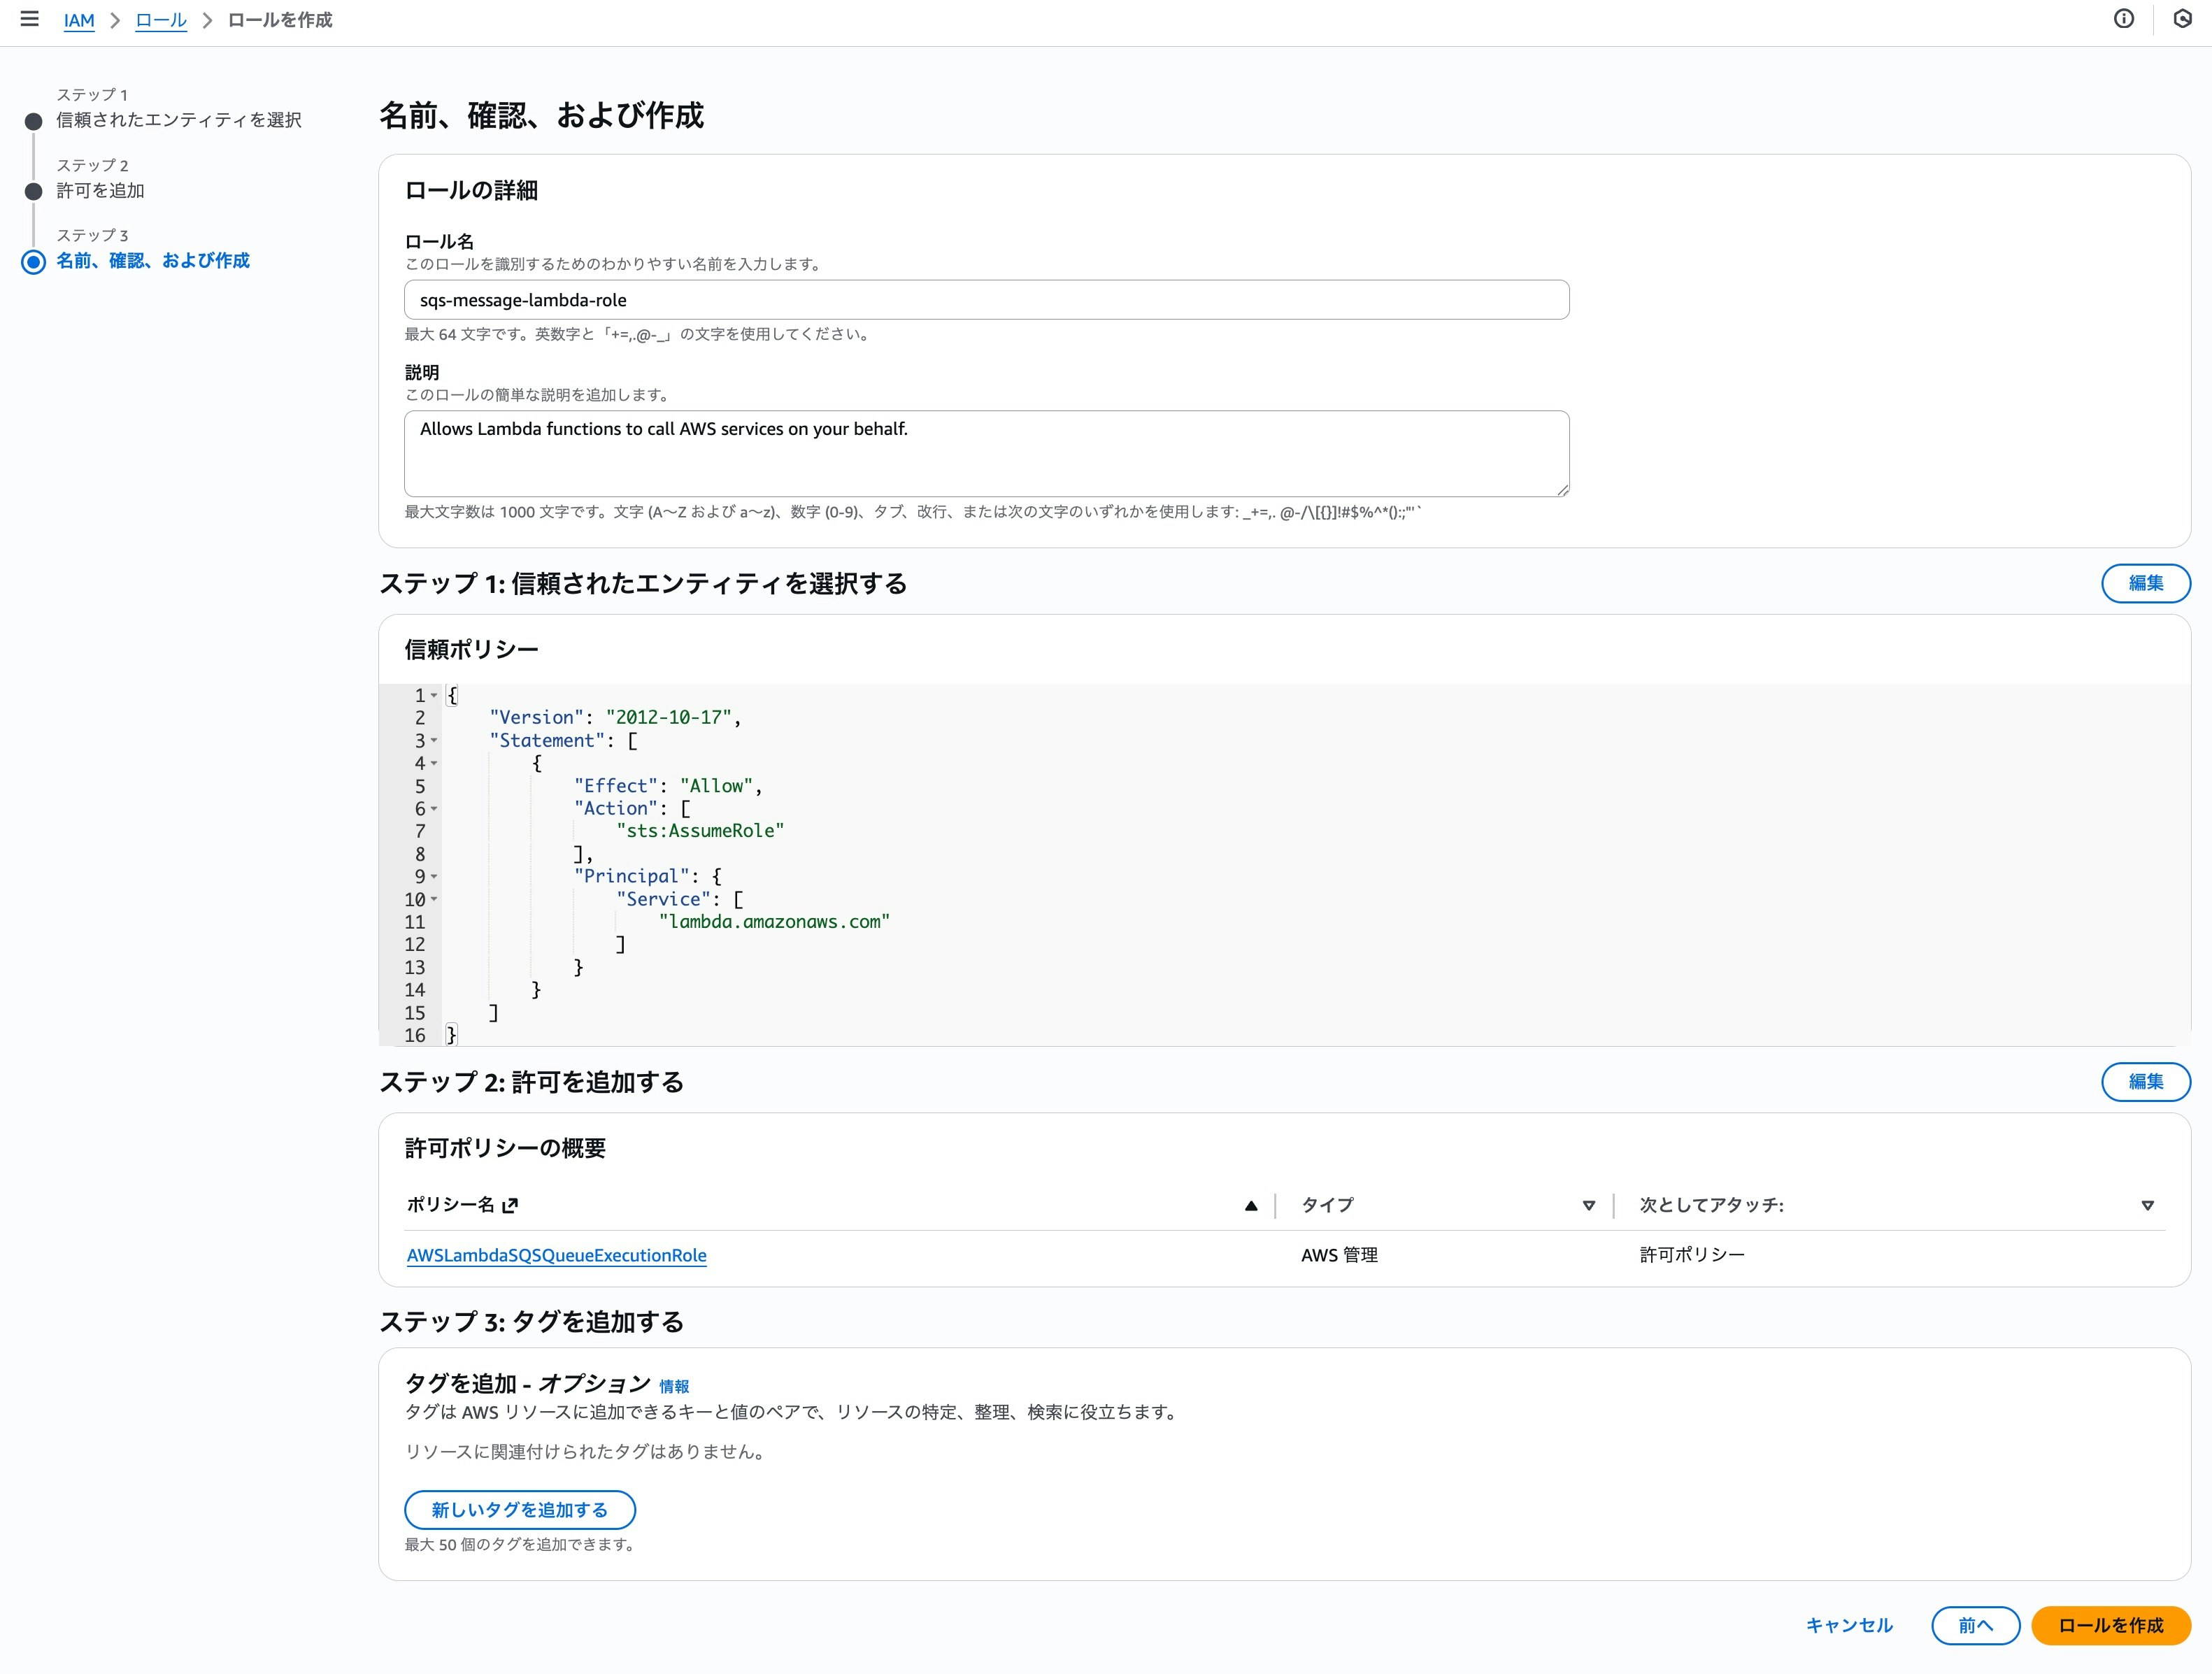Open CloudShell from the top-right icon
Screen dimensions: 2212x1674
pos(2183,19)
